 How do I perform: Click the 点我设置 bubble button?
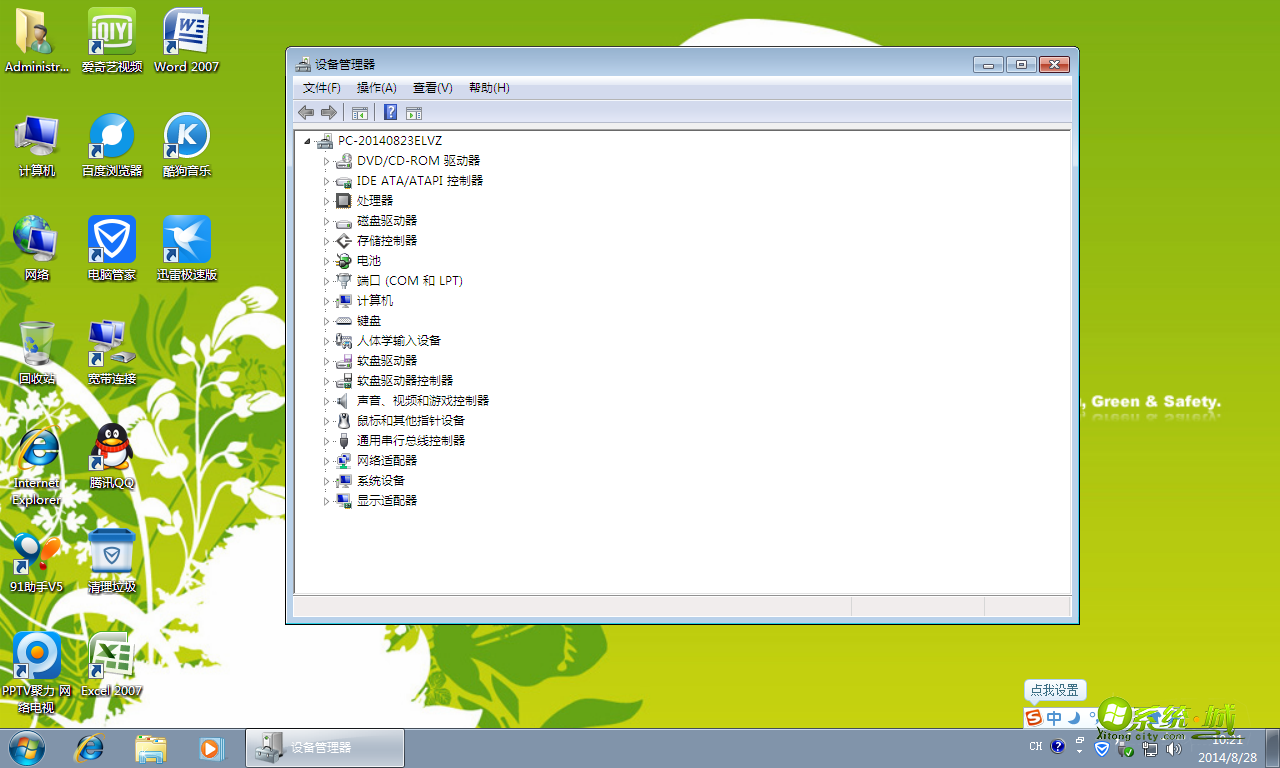click(x=1055, y=690)
